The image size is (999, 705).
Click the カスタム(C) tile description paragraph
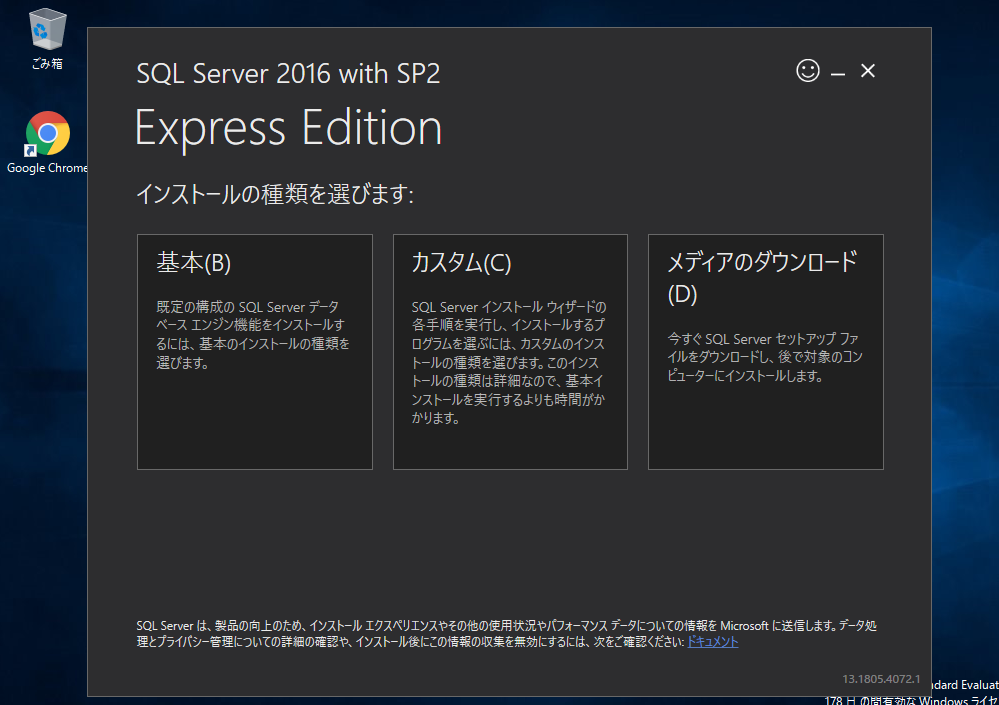pos(509,362)
